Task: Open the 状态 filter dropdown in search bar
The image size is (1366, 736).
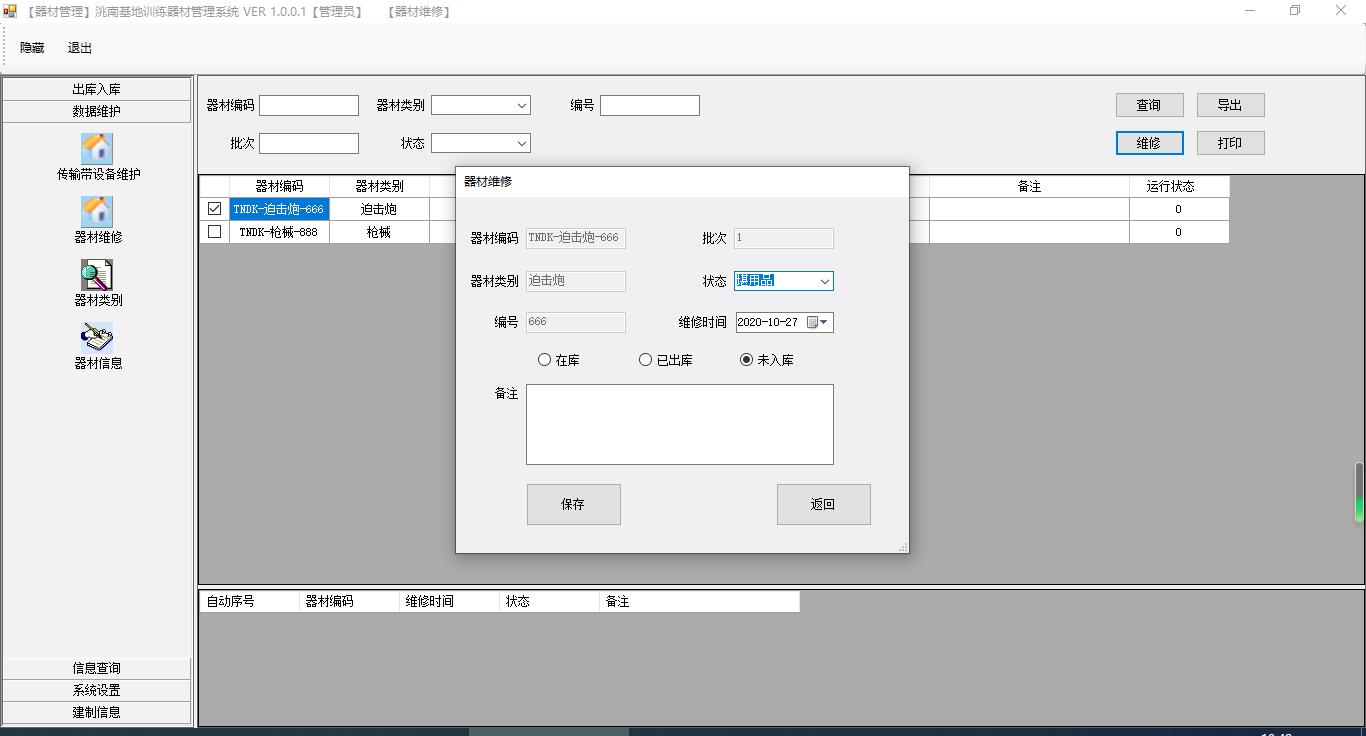Action: [521, 143]
